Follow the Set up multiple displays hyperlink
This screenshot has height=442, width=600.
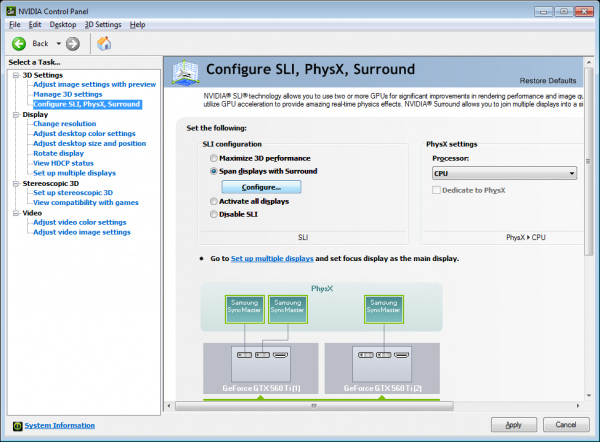pos(272,259)
